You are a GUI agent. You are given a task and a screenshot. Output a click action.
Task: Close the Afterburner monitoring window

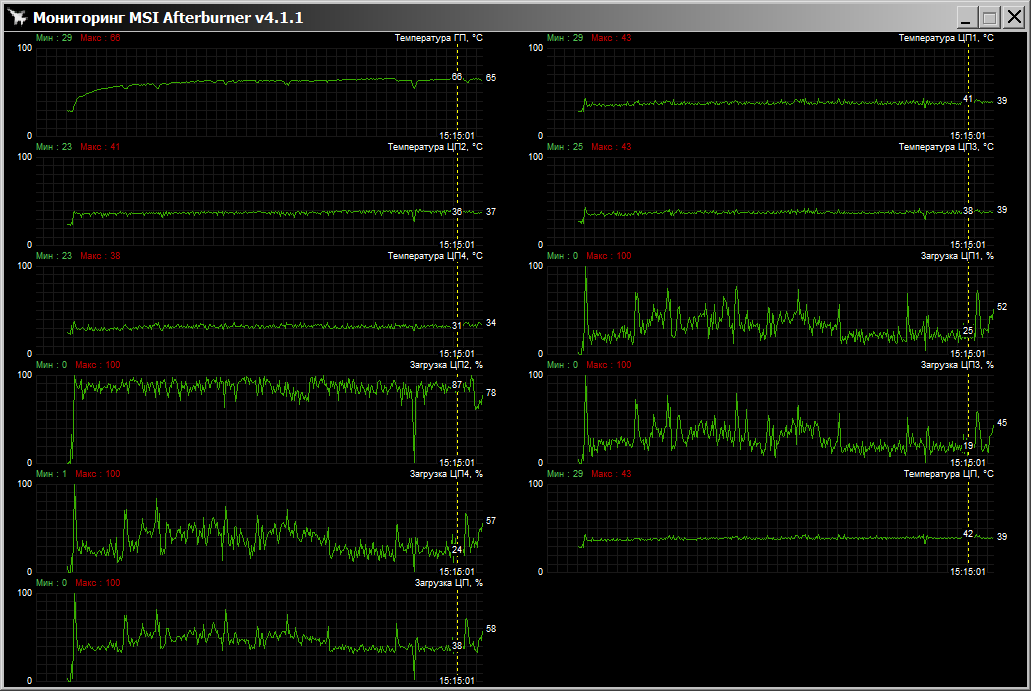1012,17
